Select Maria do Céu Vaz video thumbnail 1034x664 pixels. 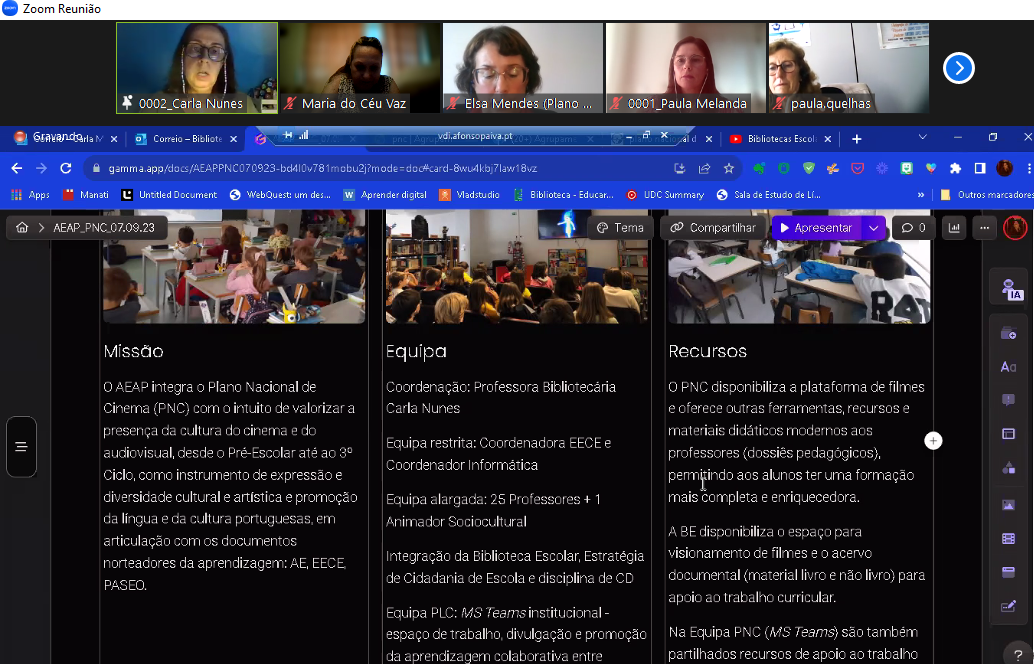click(x=360, y=68)
